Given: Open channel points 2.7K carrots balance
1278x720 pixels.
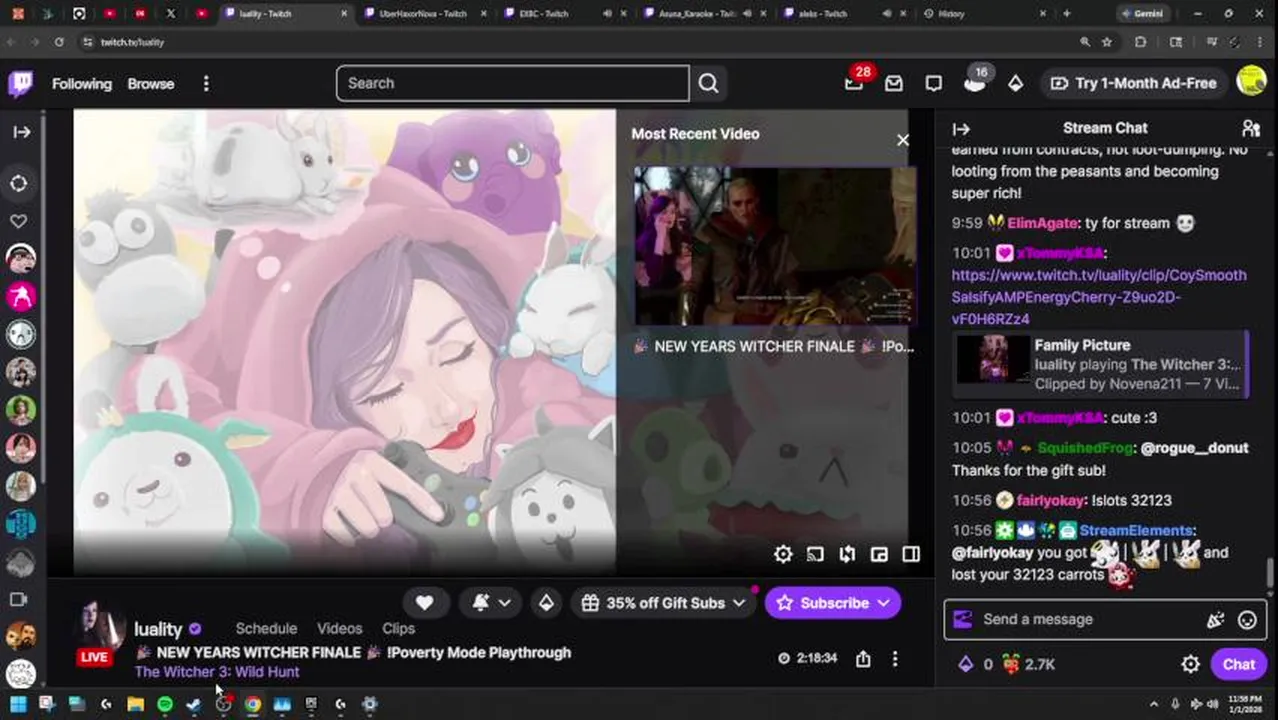Looking at the screenshot, I should pos(1028,664).
